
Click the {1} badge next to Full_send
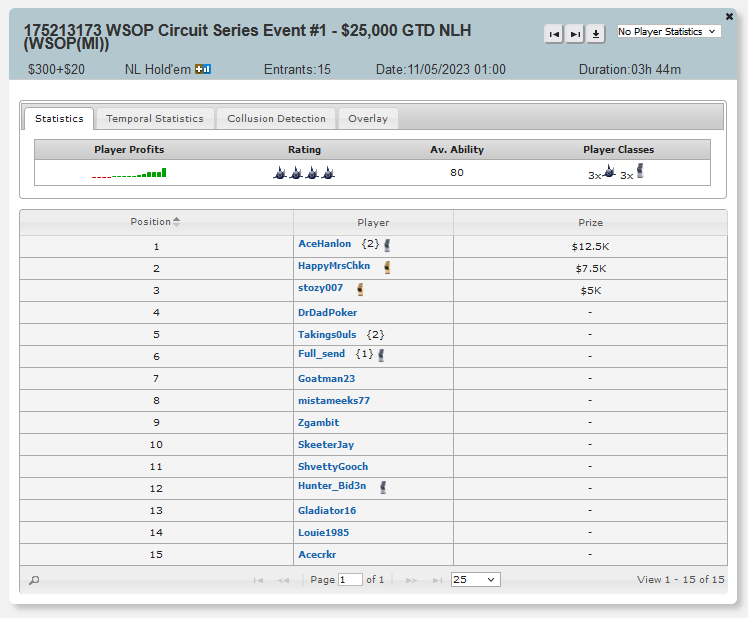(364, 354)
